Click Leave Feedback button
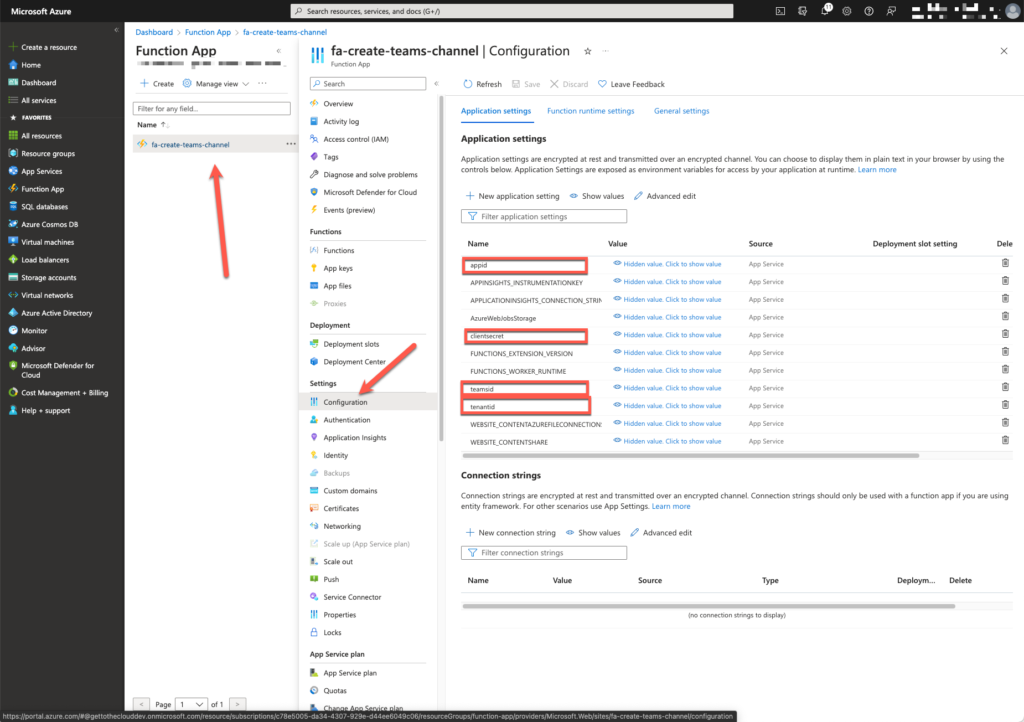Screen dimensions: 1024x722 (632, 84)
